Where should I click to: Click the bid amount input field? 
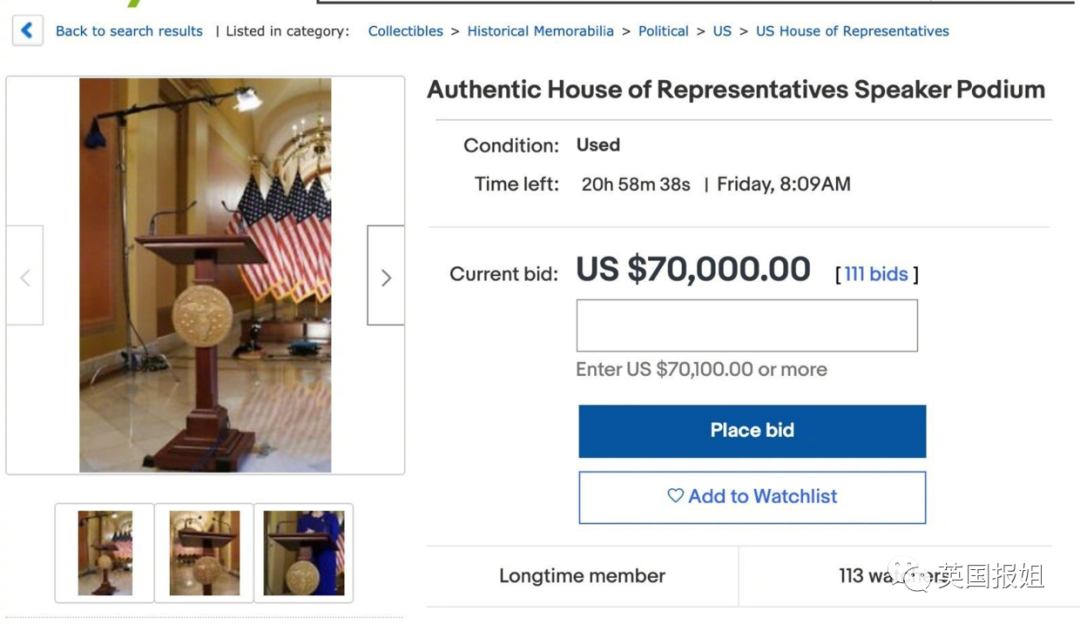pos(747,326)
